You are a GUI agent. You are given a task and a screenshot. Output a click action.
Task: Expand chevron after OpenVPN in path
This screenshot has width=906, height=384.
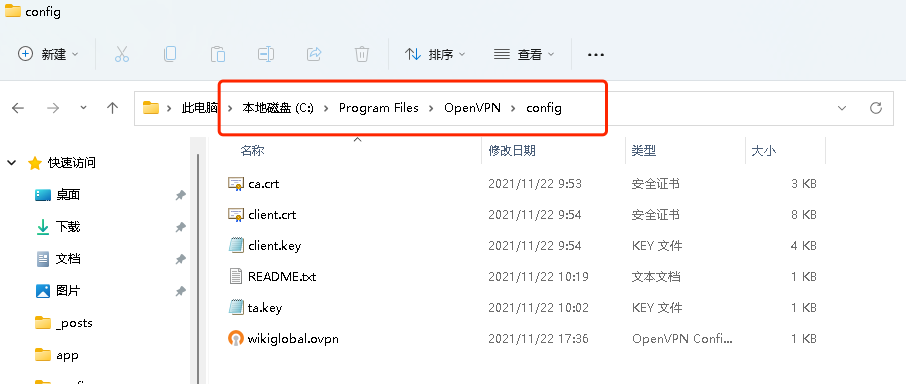(x=513, y=109)
